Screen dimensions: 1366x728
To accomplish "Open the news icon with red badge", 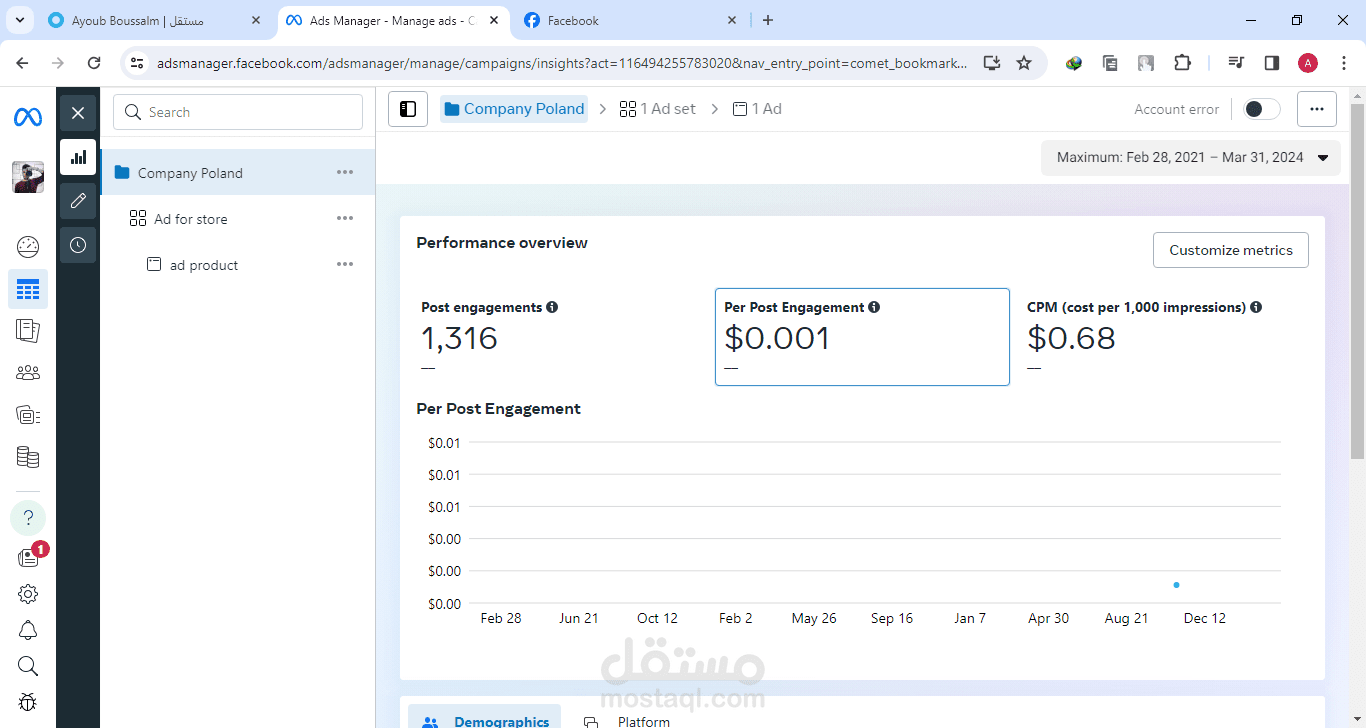I will [x=29, y=557].
